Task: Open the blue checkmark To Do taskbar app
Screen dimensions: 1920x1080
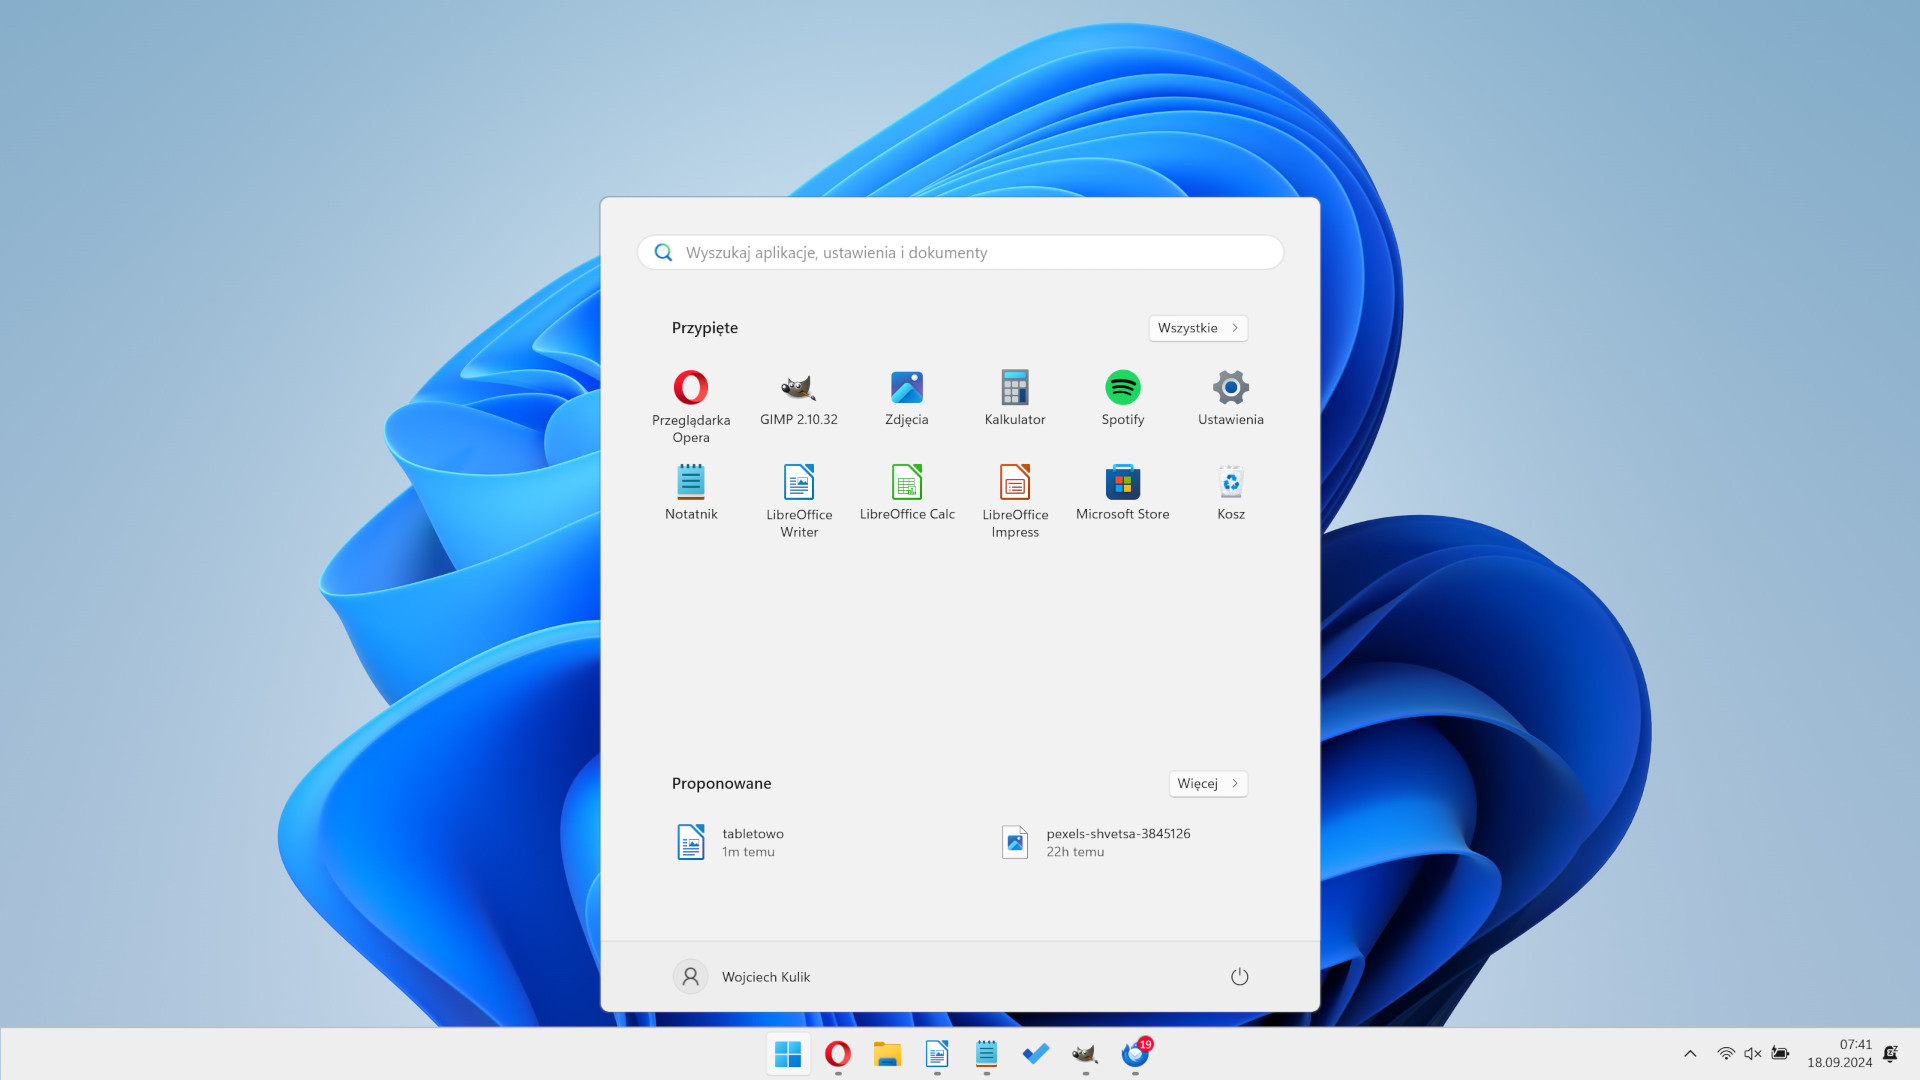Action: (x=1036, y=1054)
